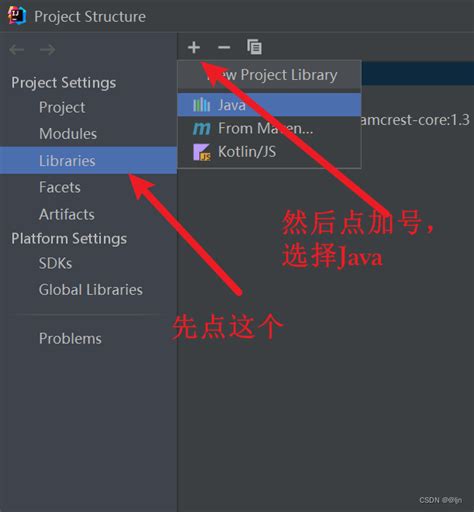The height and width of the screenshot is (512, 474).
Task: Click the forward navigation arrow
Action: (47, 50)
